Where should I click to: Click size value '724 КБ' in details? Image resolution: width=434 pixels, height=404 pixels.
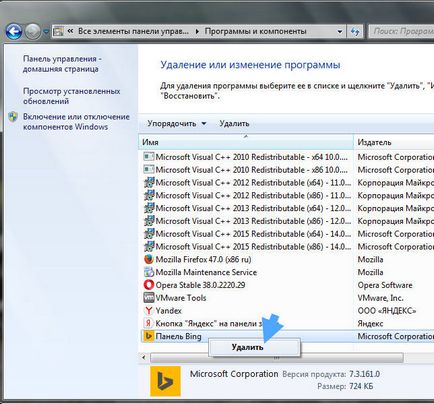[x=361, y=387]
